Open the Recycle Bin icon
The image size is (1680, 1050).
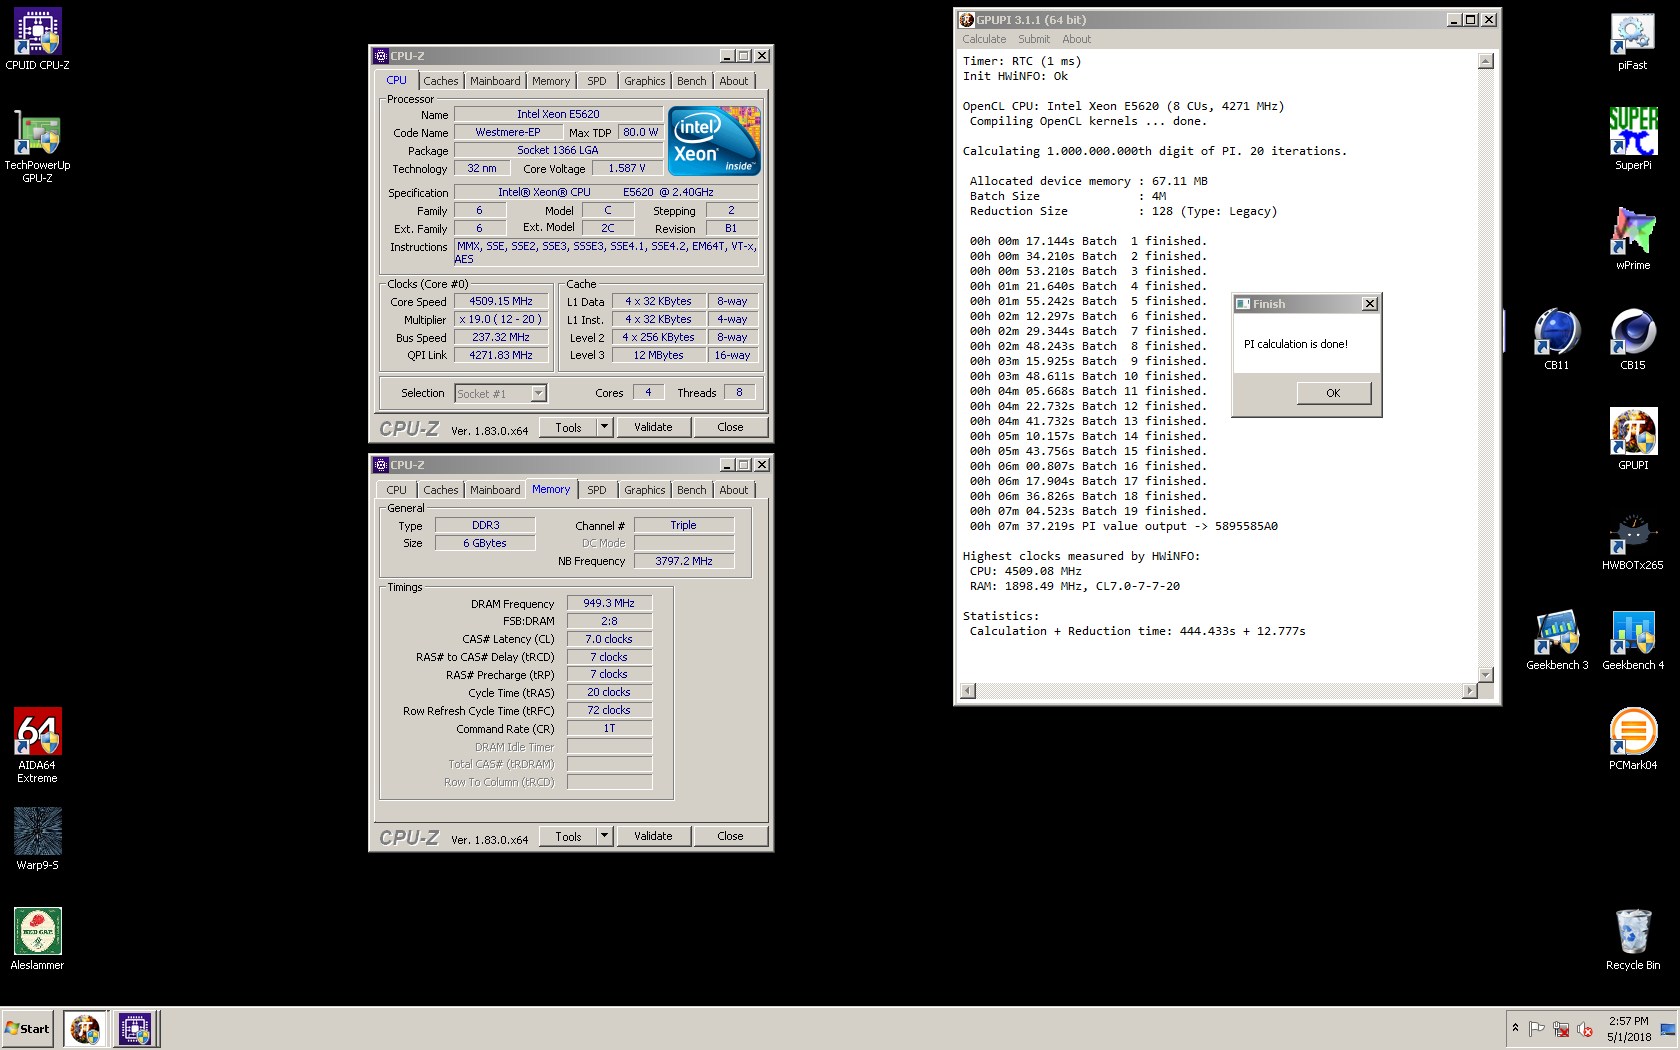[x=1633, y=940]
